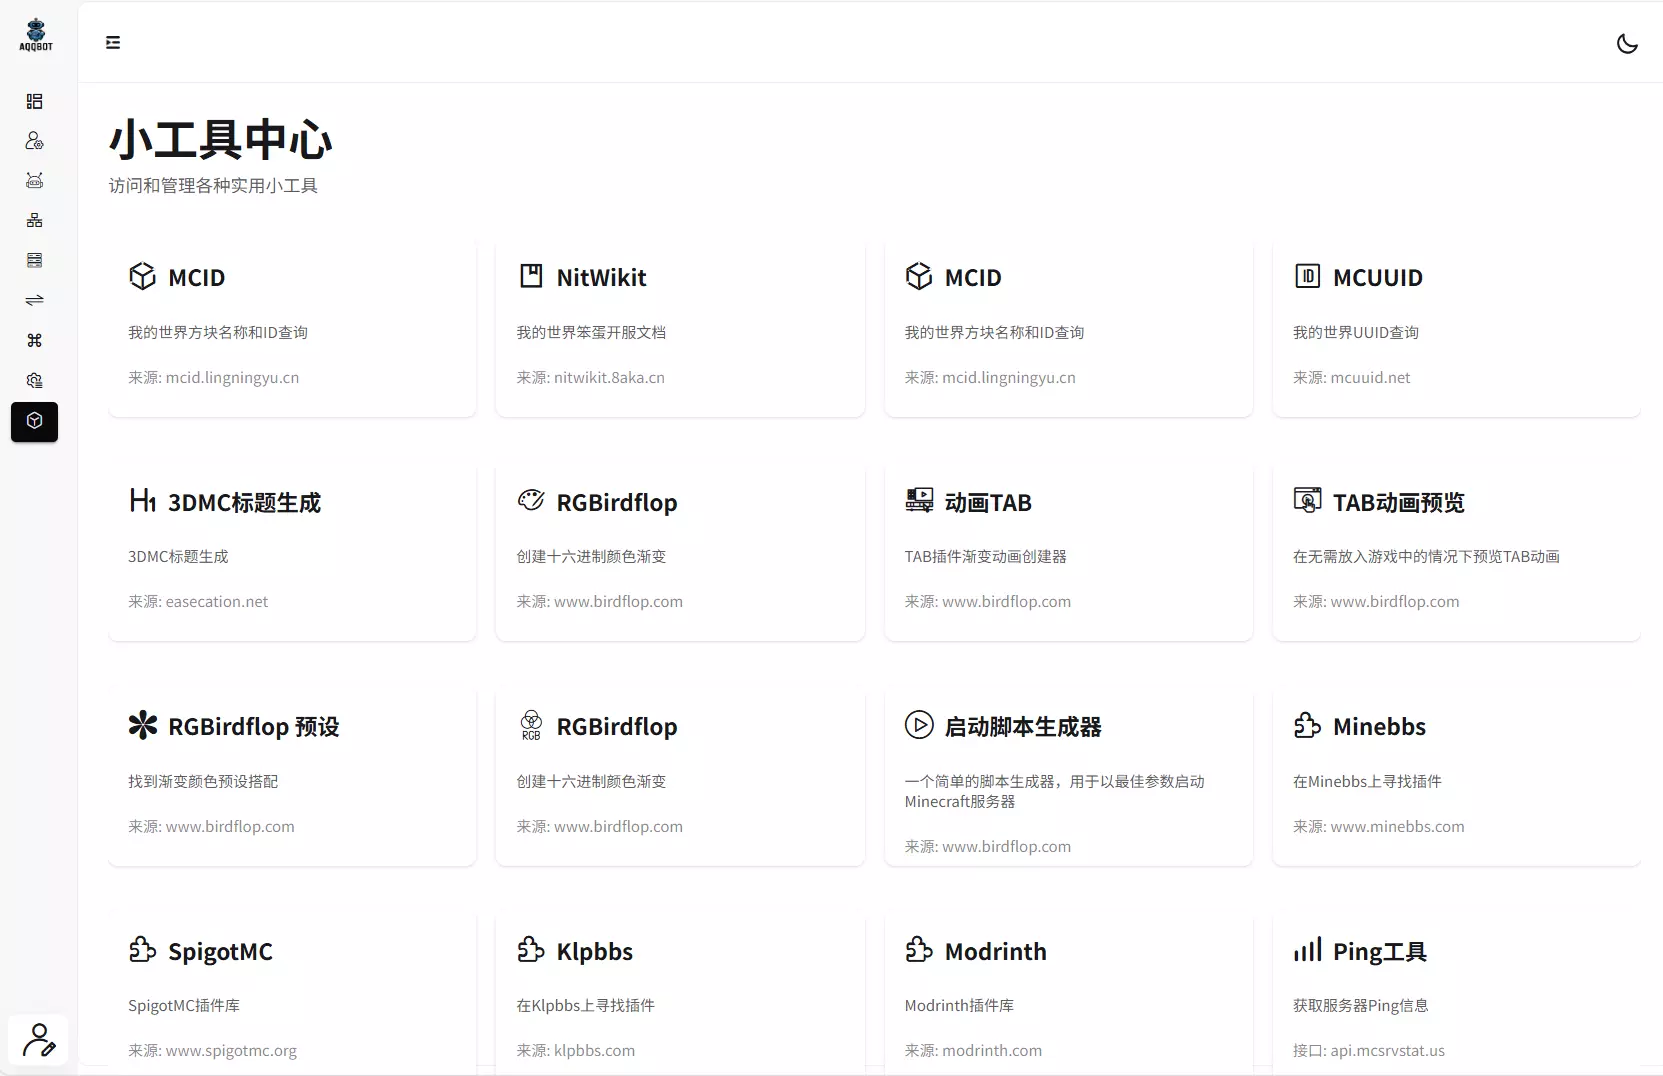Click the 小工具中心 page heading

pyautogui.click(x=220, y=140)
